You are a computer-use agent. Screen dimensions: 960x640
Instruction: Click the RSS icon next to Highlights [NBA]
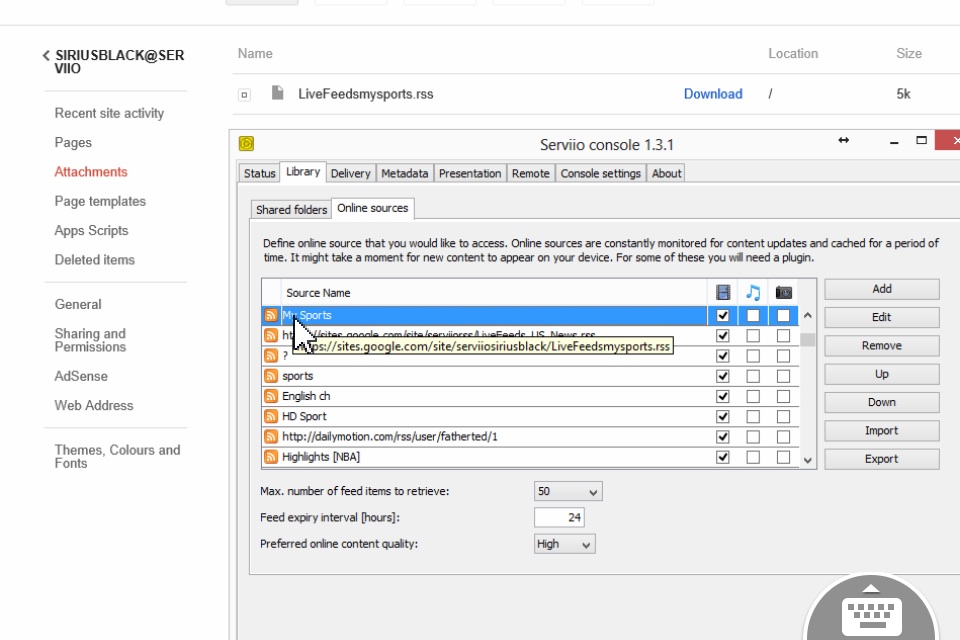click(271, 457)
